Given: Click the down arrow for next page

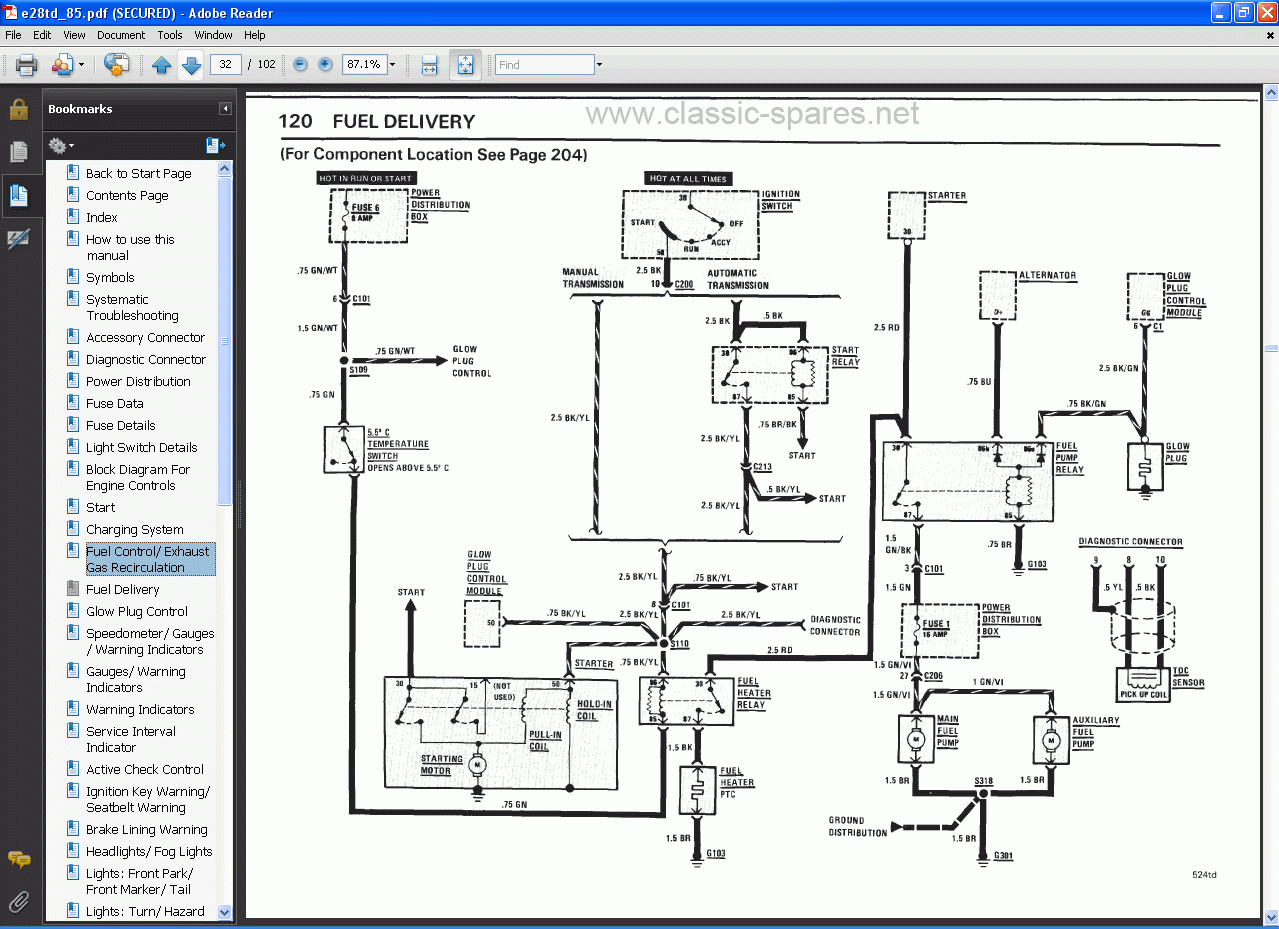Looking at the screenshot, I should coord(190,64).
